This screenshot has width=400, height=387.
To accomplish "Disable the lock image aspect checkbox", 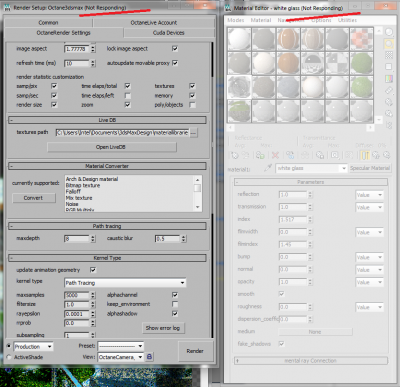I will click(175, 49).
